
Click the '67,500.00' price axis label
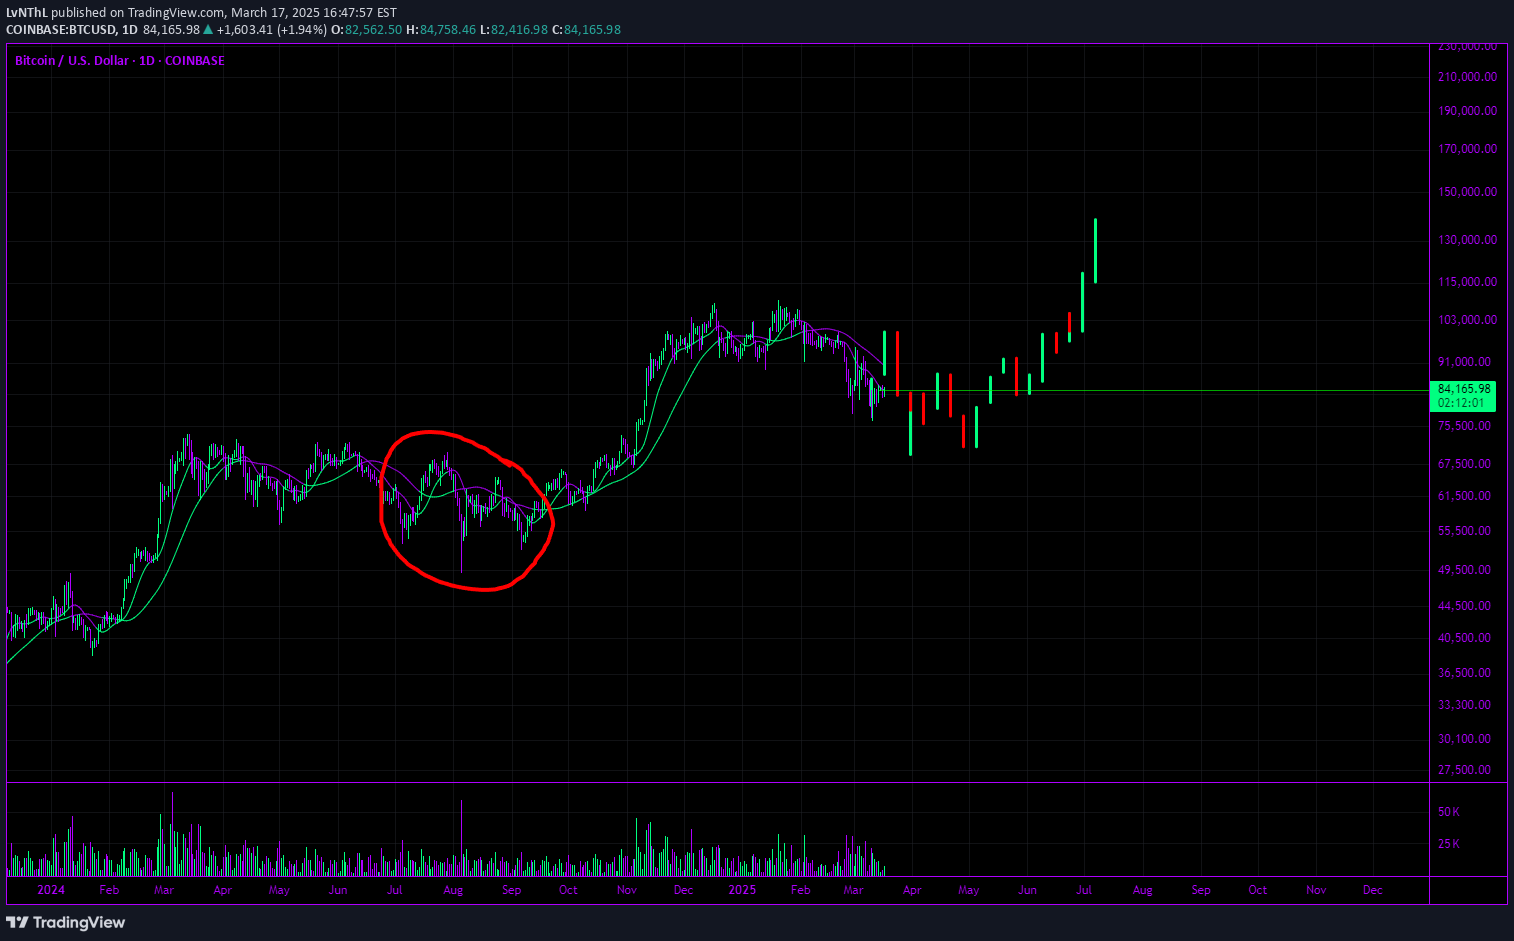tap(1464, 464)
